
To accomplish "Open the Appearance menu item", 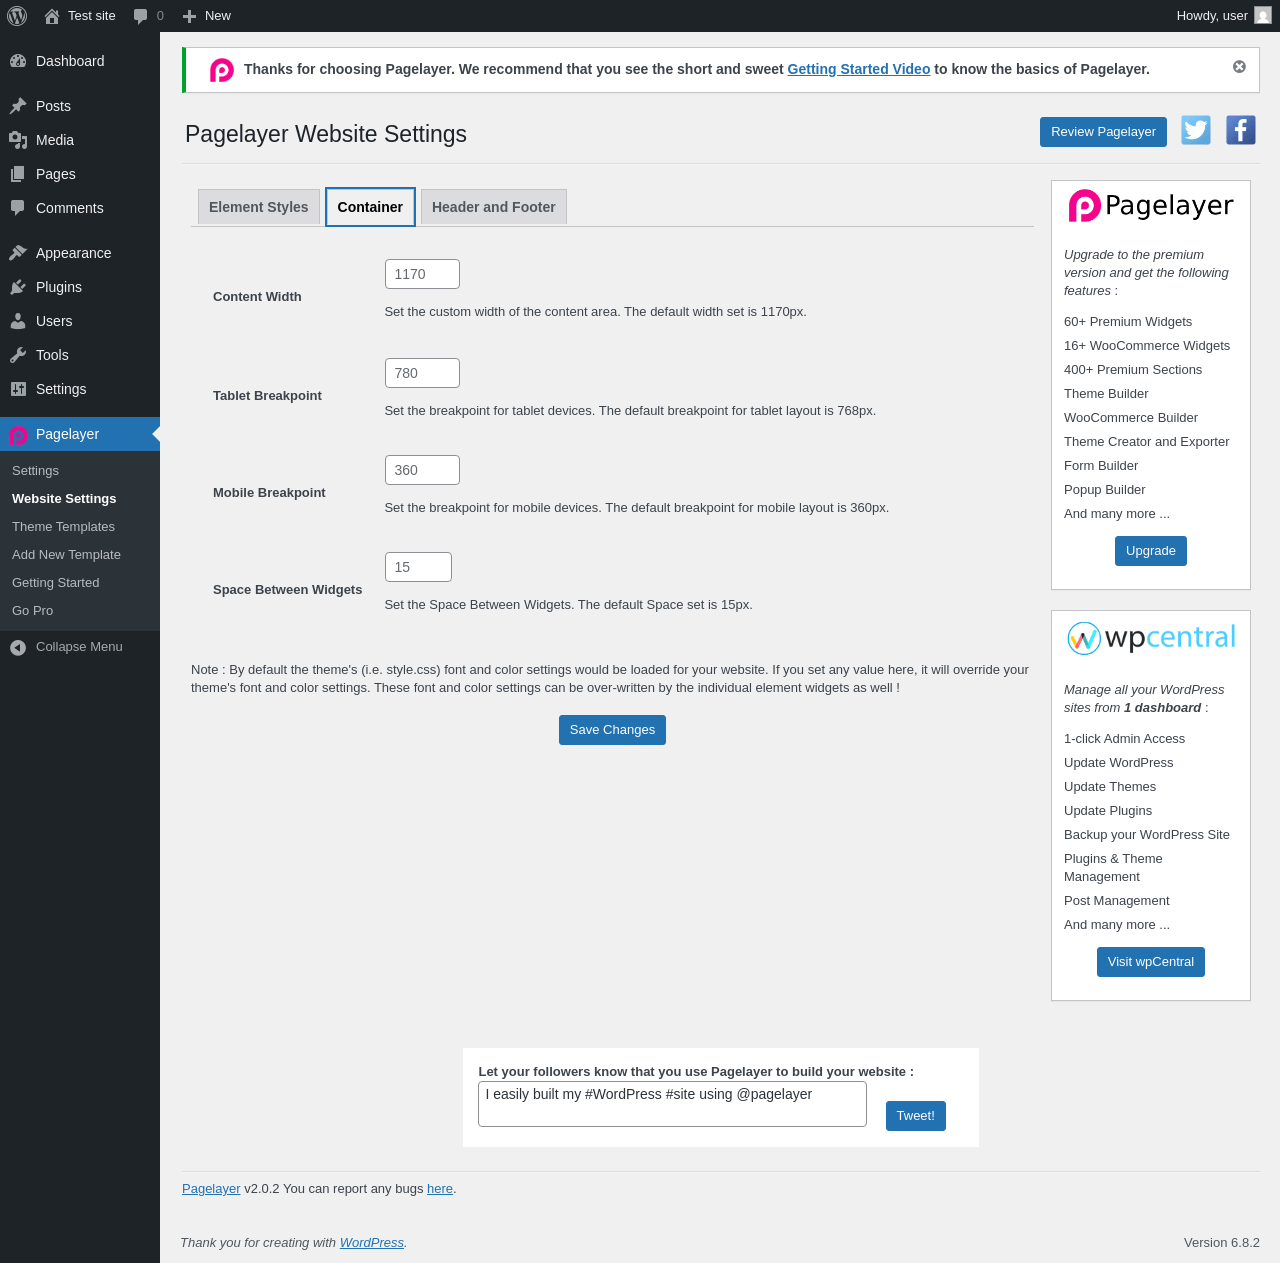I will coord(80,253).
